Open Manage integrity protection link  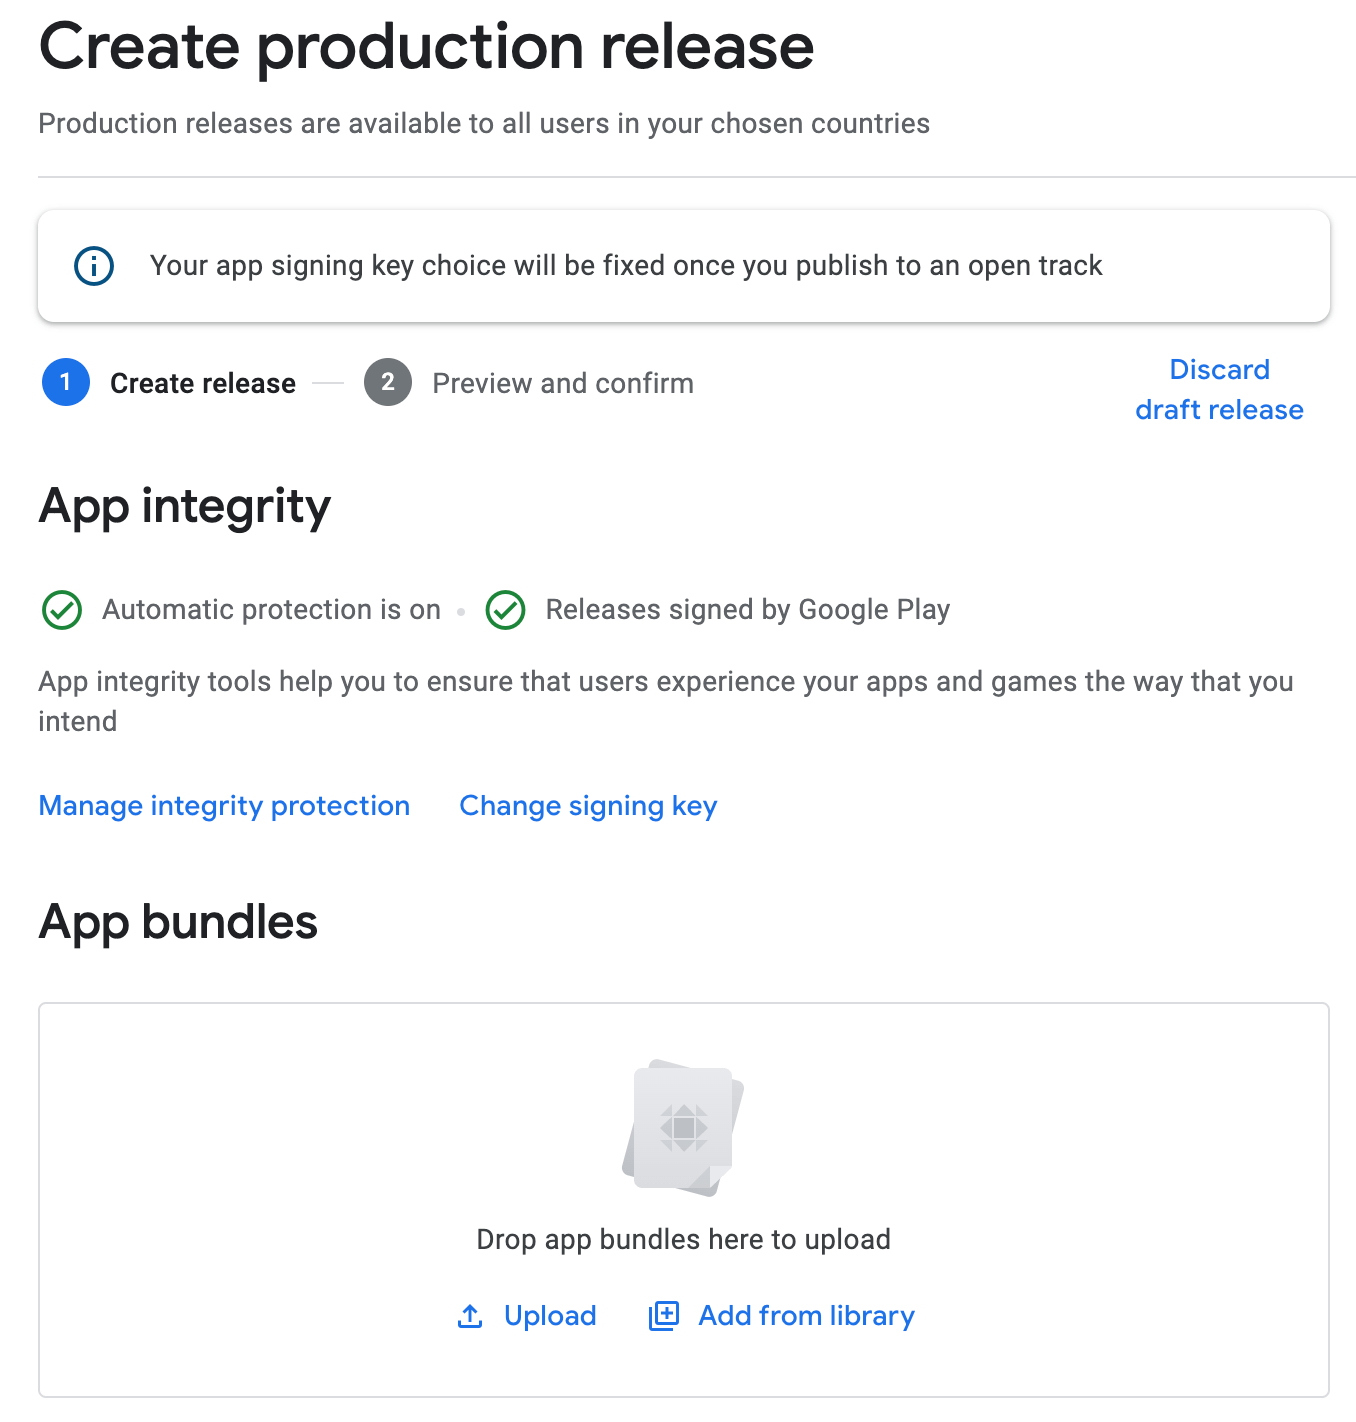pyautogui.click(x=224, y=806)
